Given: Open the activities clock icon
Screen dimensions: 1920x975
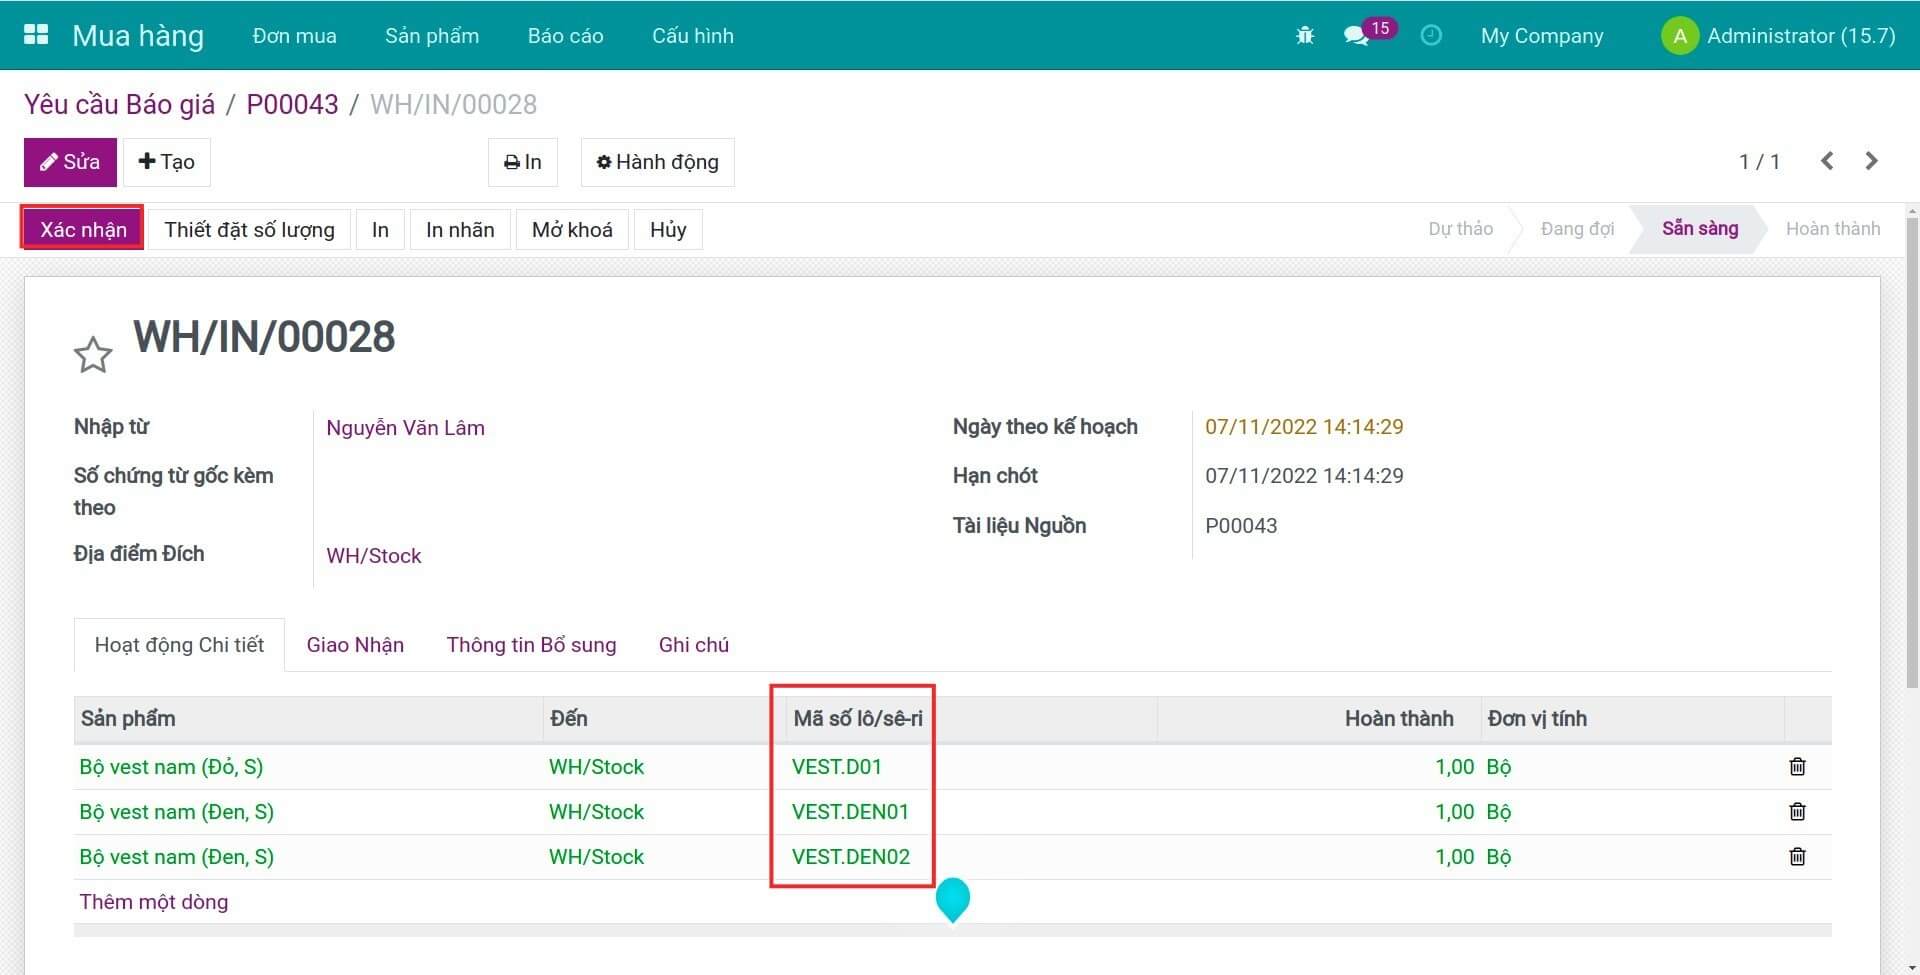Looking at the screenshot, I should [x=1431, y=36].
